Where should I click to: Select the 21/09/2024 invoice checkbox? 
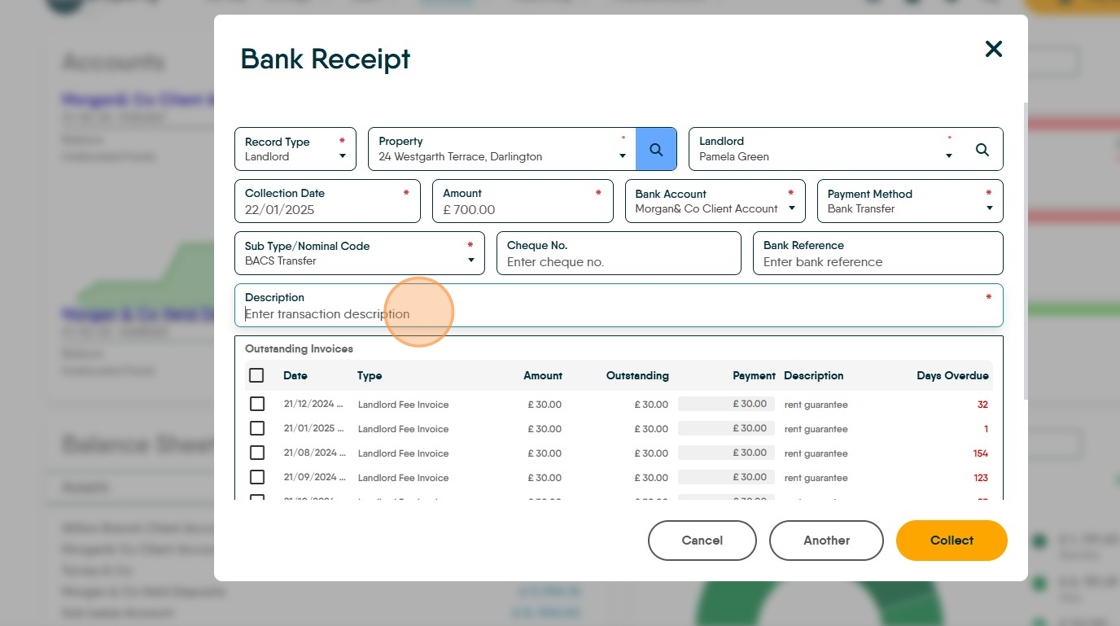tap(257, 477)
